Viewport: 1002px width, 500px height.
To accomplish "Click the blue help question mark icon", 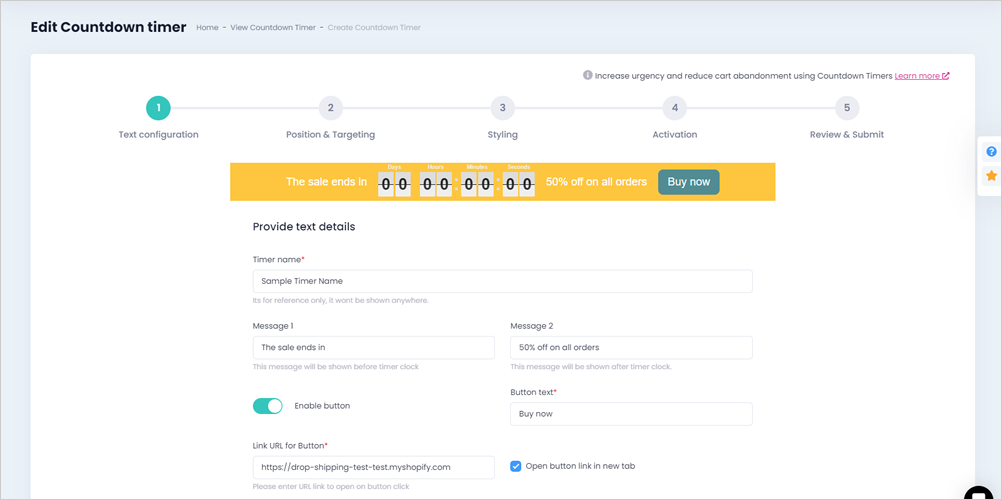I will click(991, 152).
